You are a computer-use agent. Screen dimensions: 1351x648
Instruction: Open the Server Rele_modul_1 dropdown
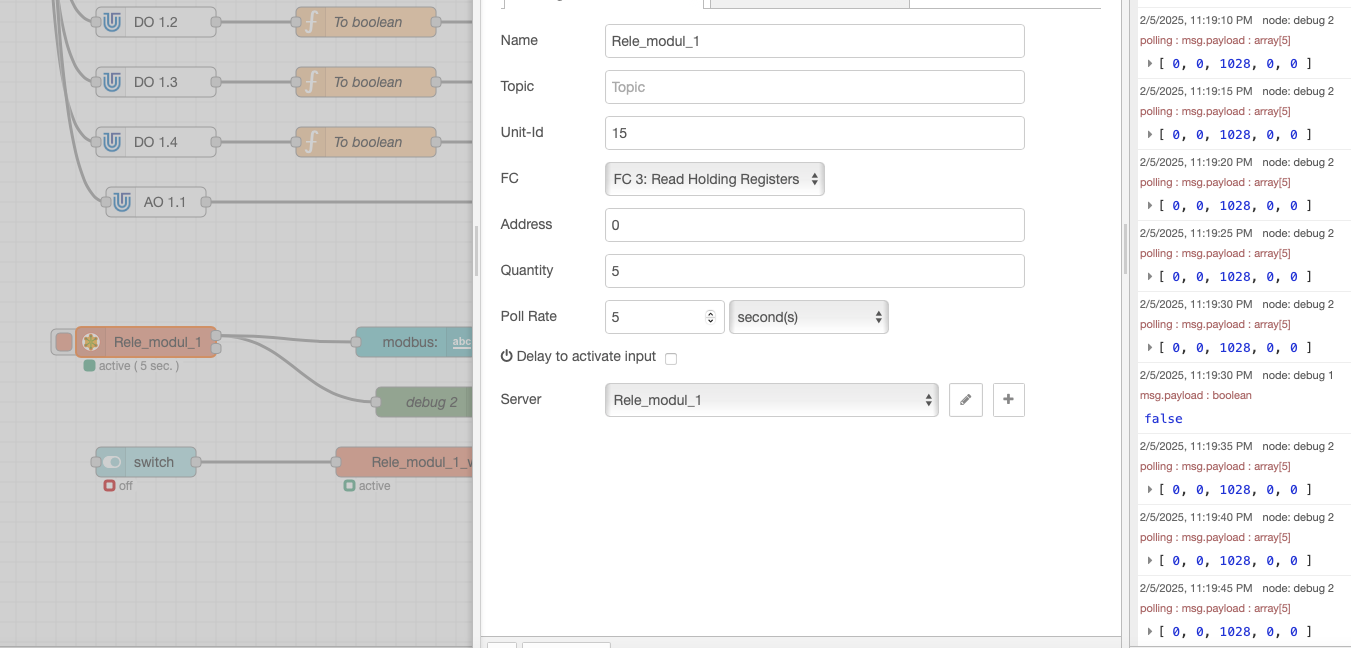(771, 400)
